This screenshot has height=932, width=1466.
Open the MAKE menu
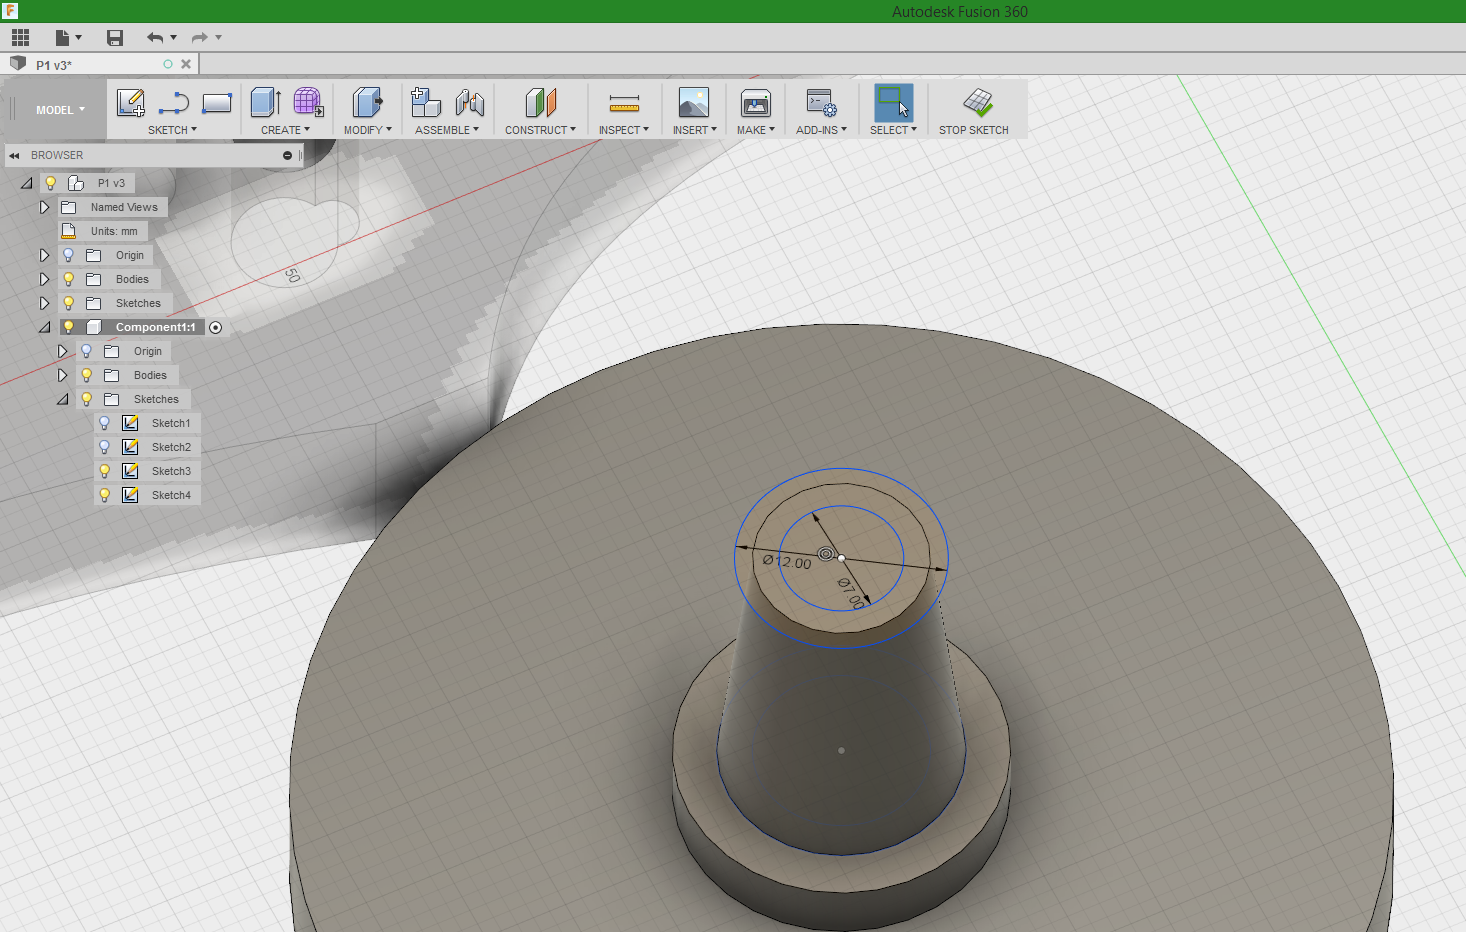tap(756, 130)
